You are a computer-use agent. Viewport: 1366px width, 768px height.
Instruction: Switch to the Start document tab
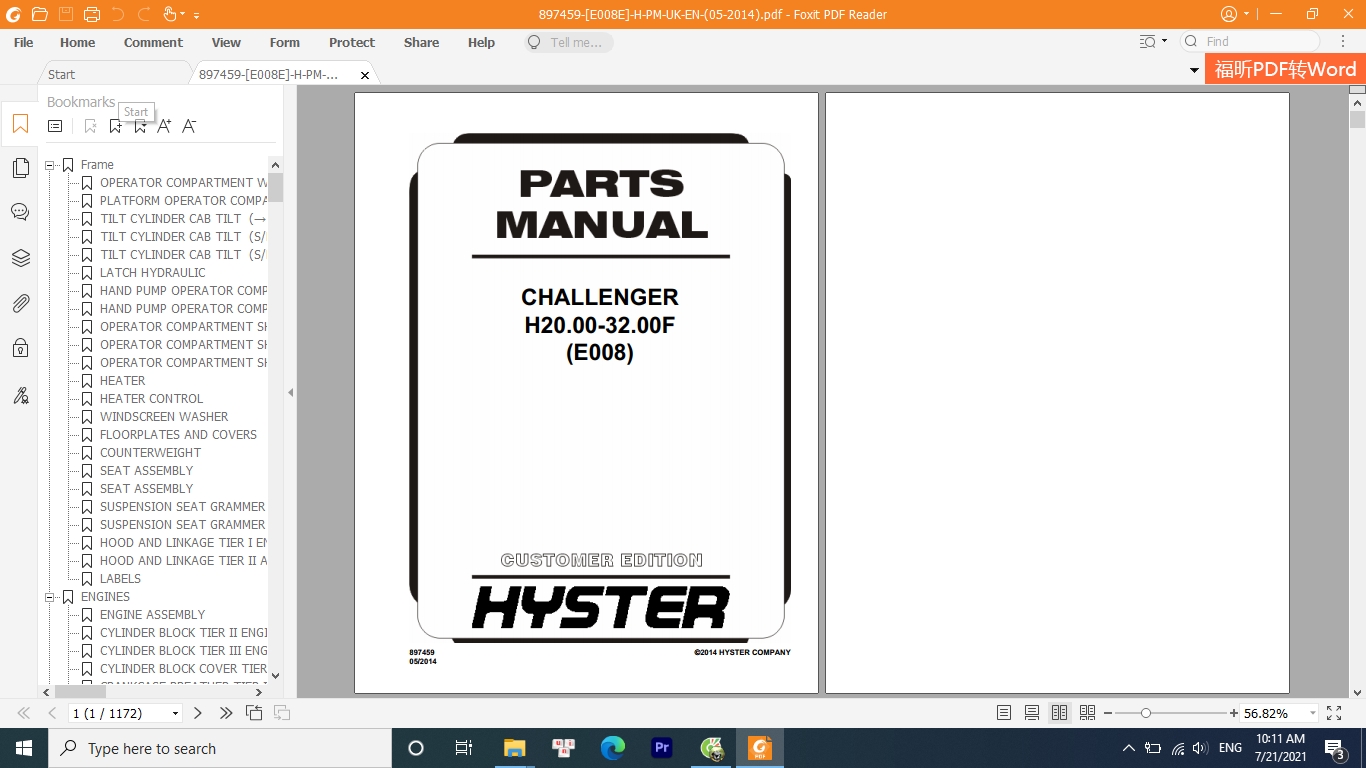click(114, 74)
